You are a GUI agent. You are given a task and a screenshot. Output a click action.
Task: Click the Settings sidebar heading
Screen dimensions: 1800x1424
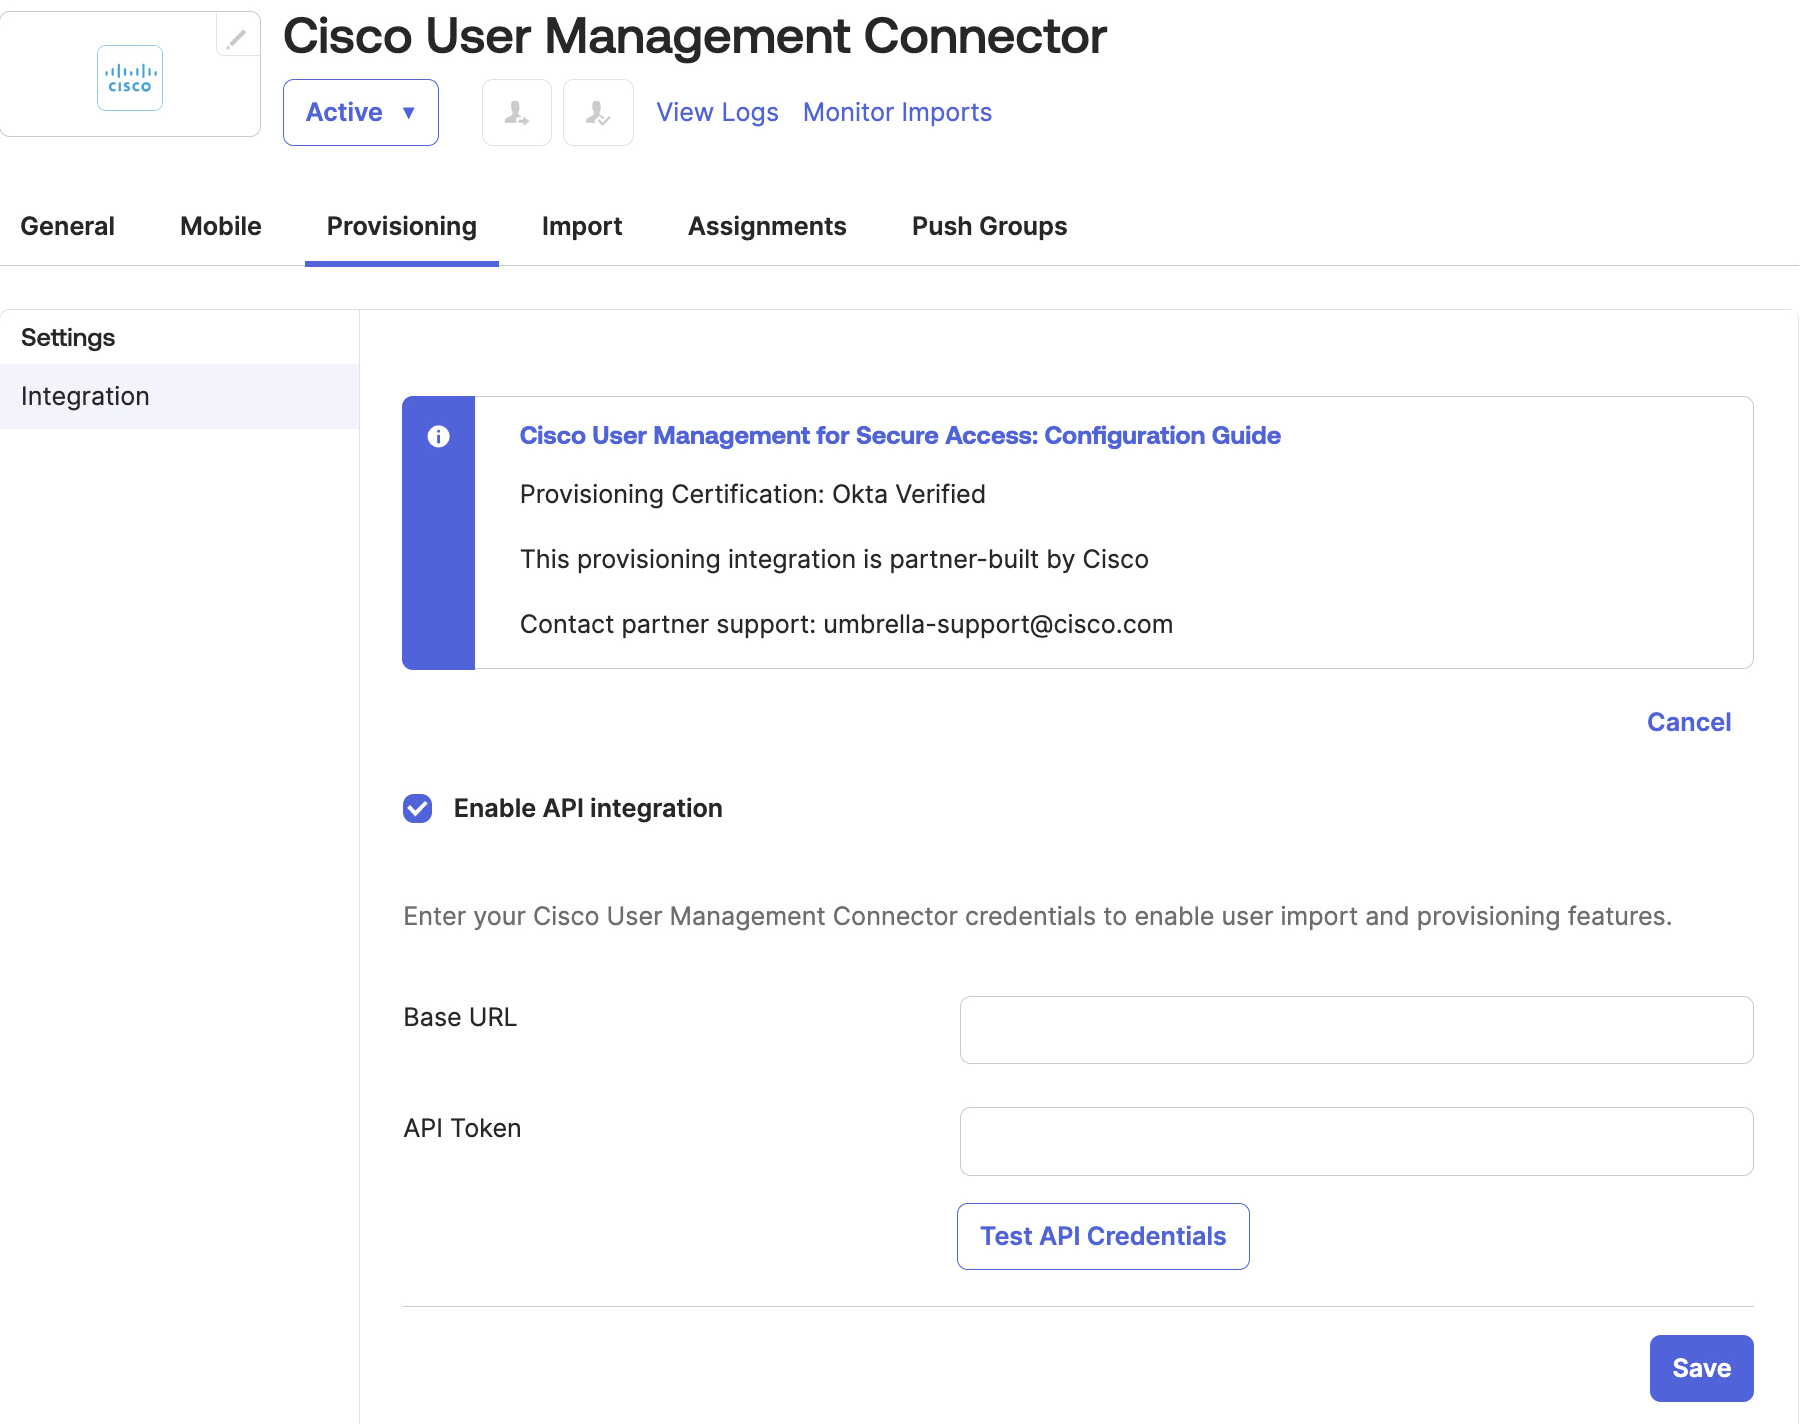pos(68,338)
